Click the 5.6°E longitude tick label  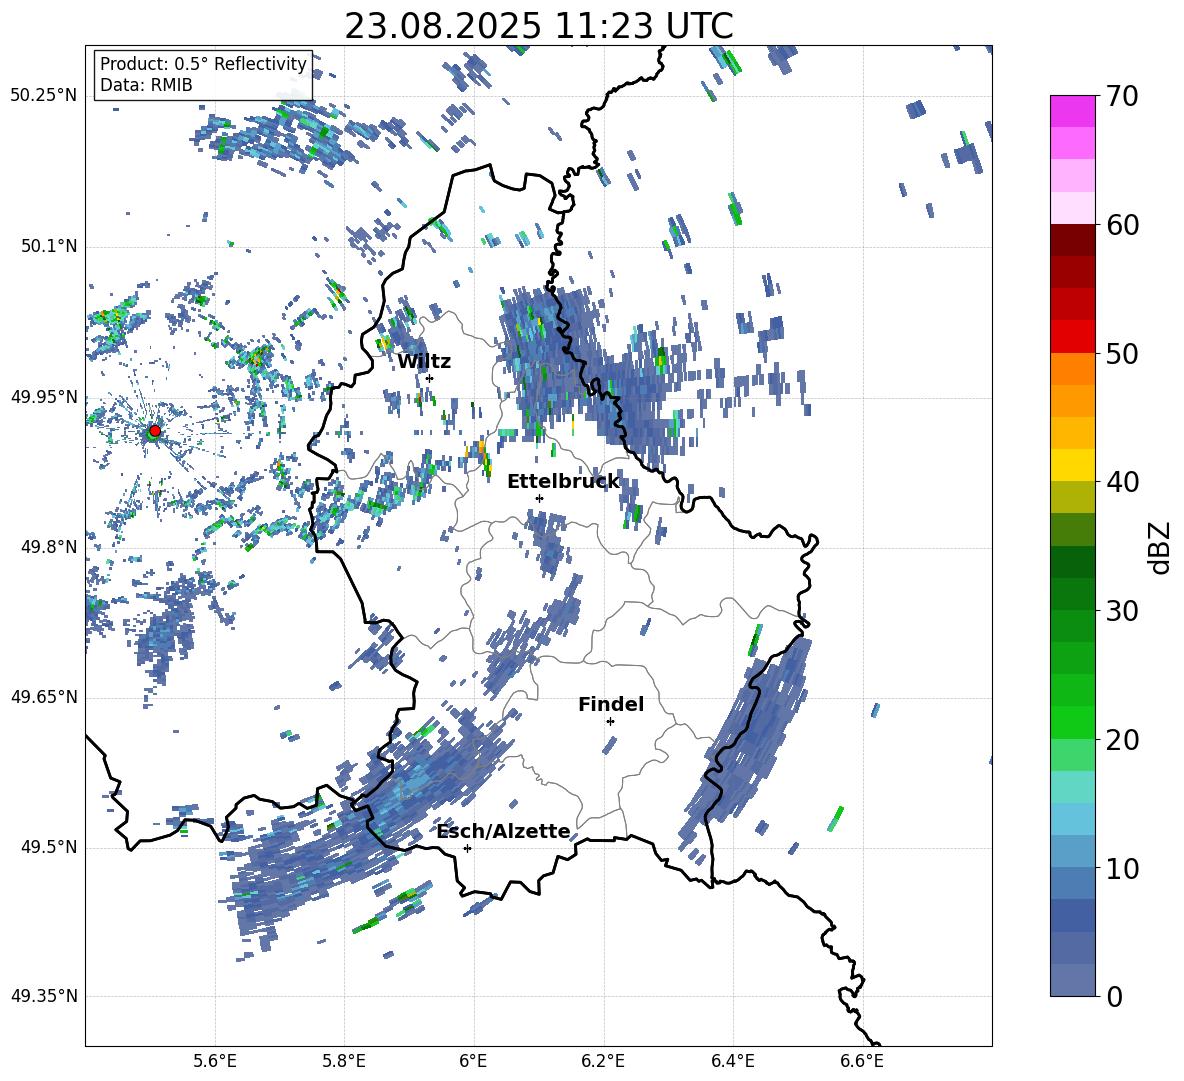pos(215,1061)
